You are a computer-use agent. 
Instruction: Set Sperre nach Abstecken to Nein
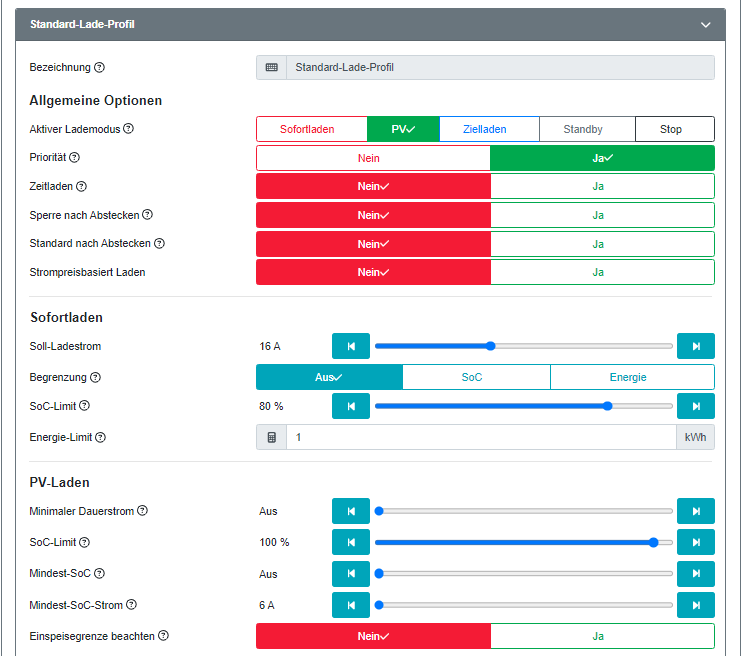[373, 215]
